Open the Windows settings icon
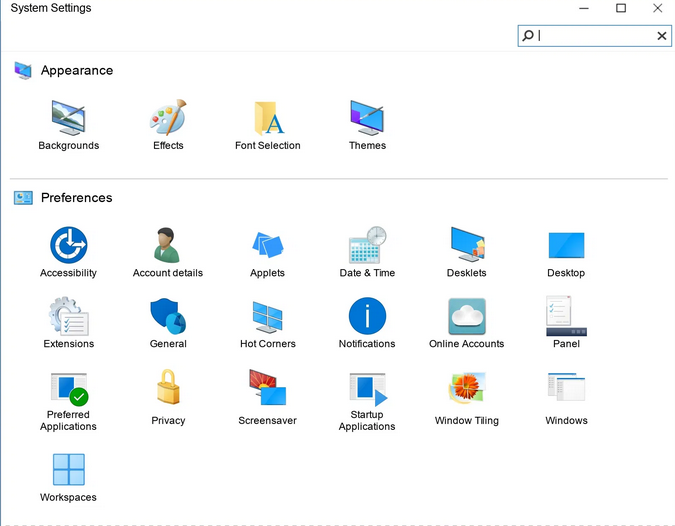Image resolution: width=675 pixels, height=526 pixels. (567, 387)
